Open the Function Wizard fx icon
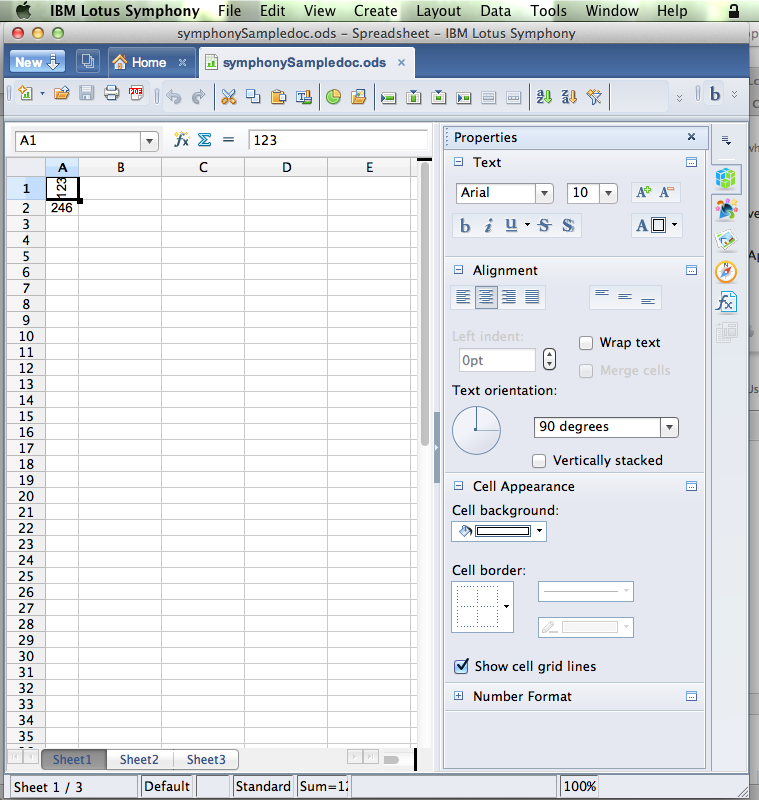759x800 pixels. 181,139
